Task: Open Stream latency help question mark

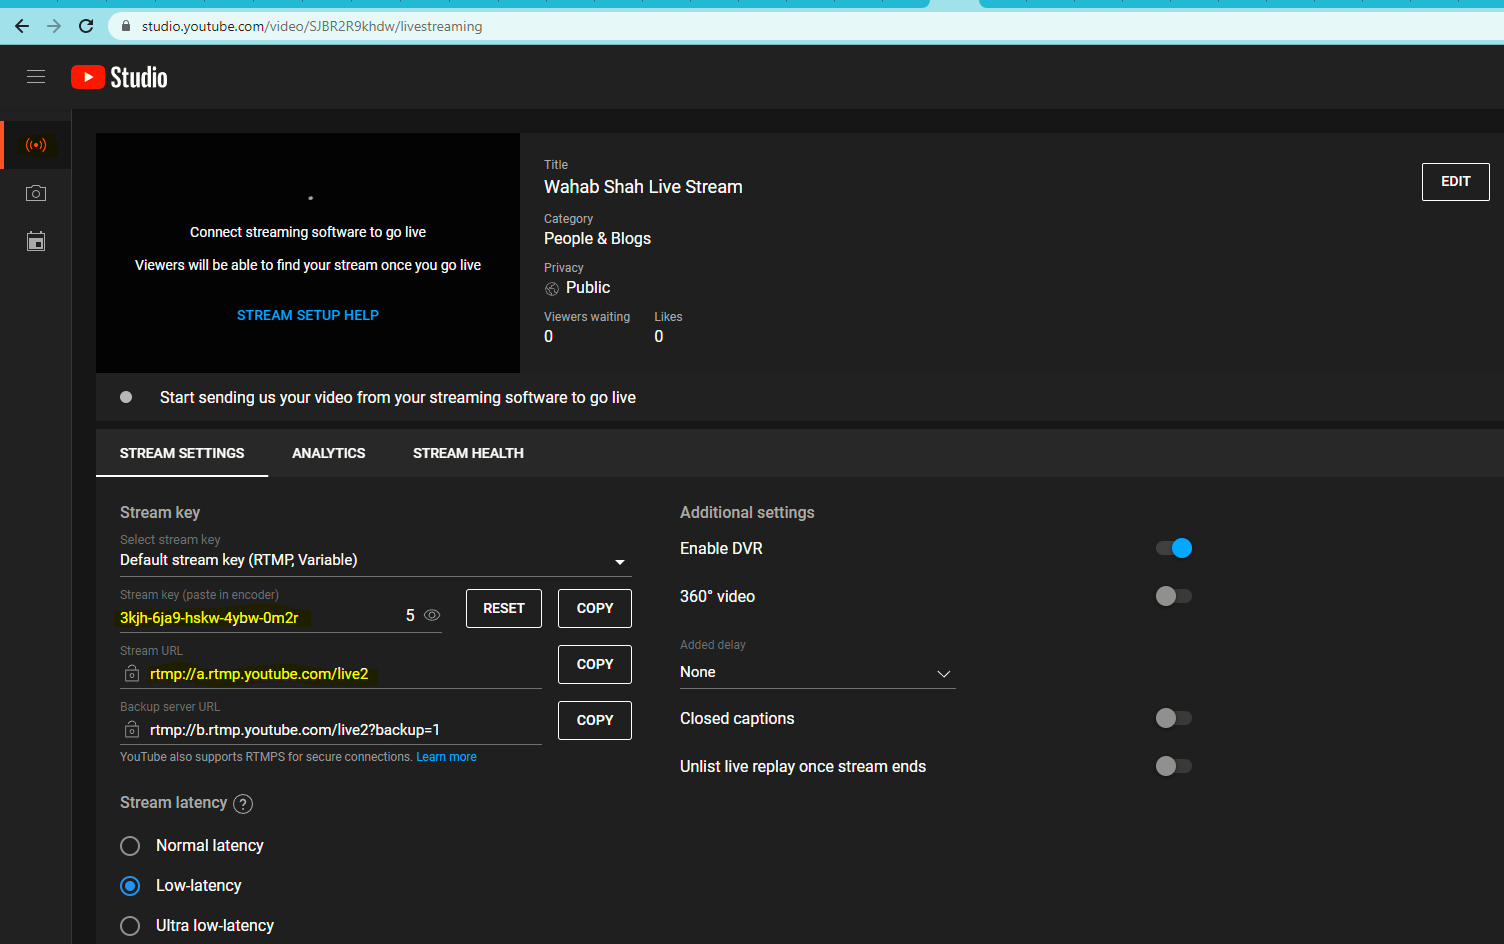Action: (x=243, y=804)
